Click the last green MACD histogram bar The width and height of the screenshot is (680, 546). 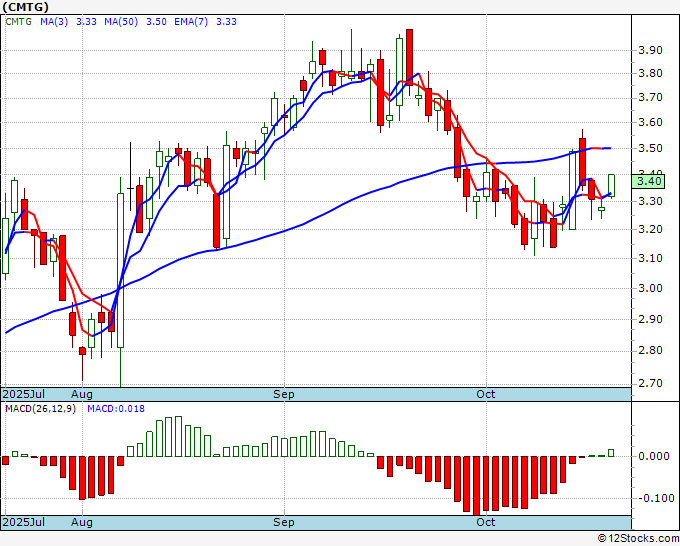click(x=611, y=453)
